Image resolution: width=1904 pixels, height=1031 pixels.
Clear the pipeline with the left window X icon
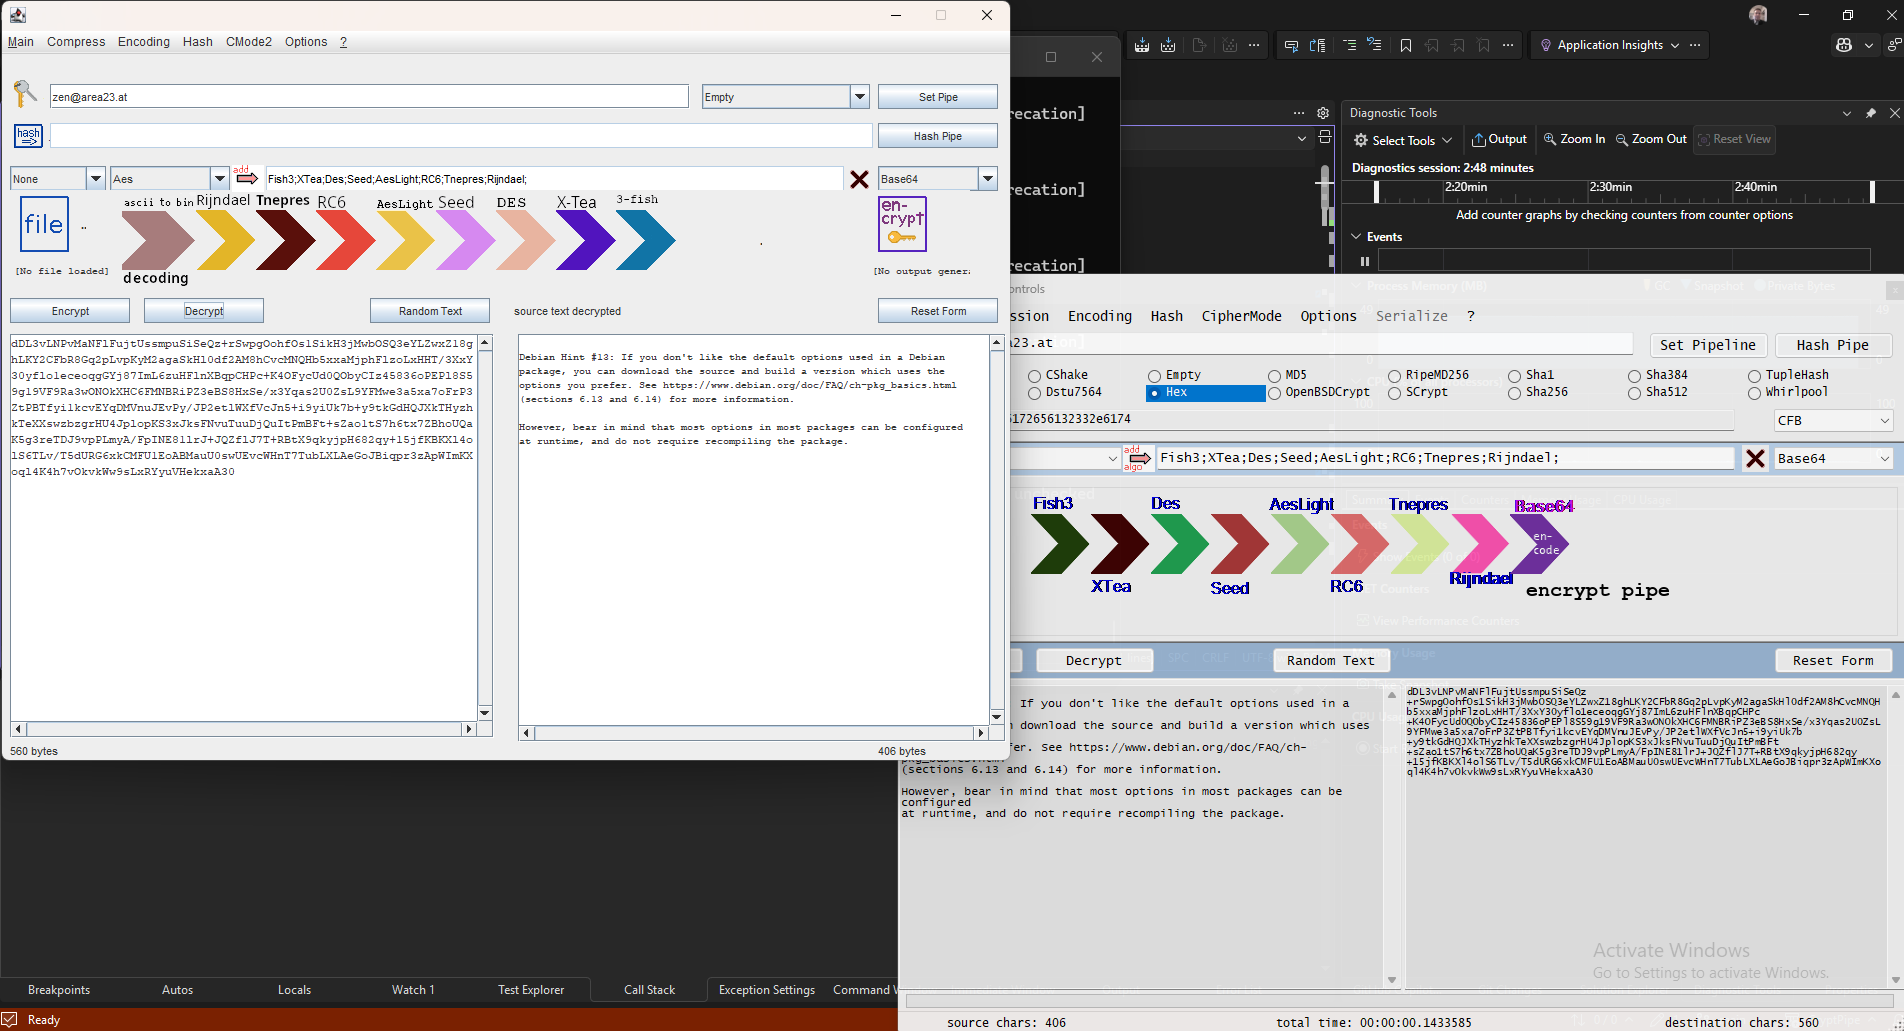(859, 179)
